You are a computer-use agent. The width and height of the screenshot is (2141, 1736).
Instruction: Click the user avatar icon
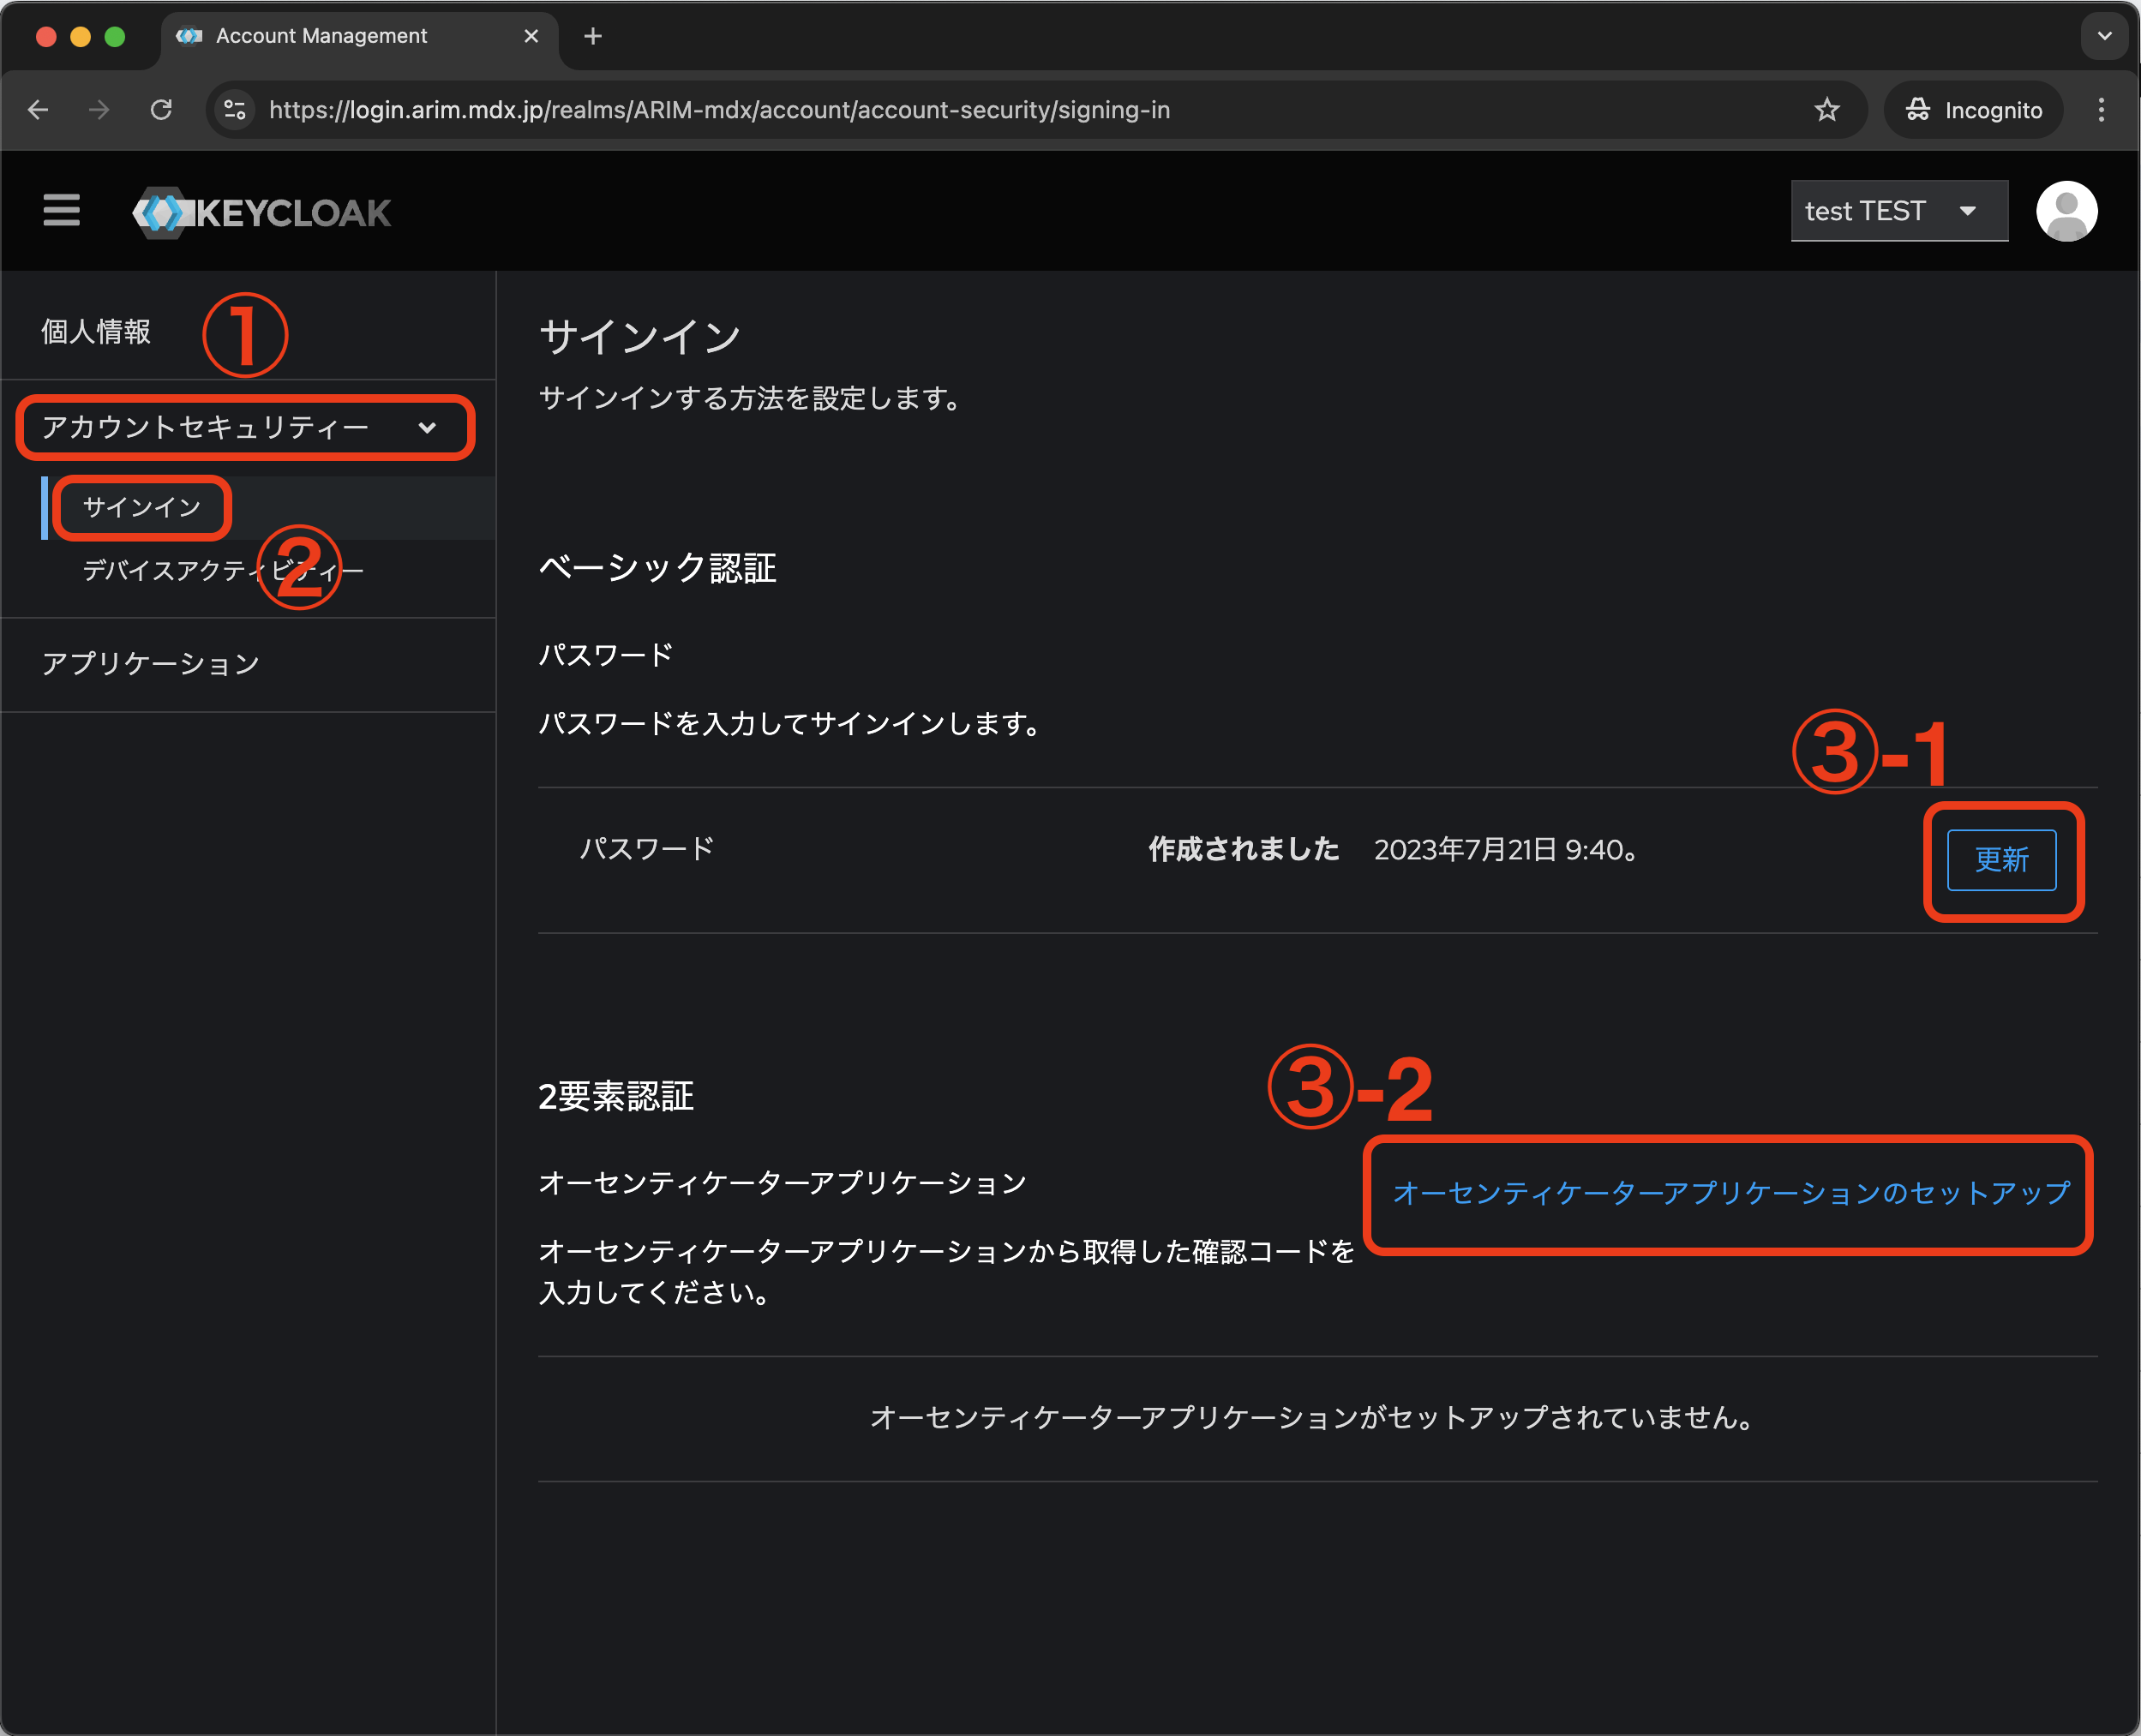click(2066, 211)
